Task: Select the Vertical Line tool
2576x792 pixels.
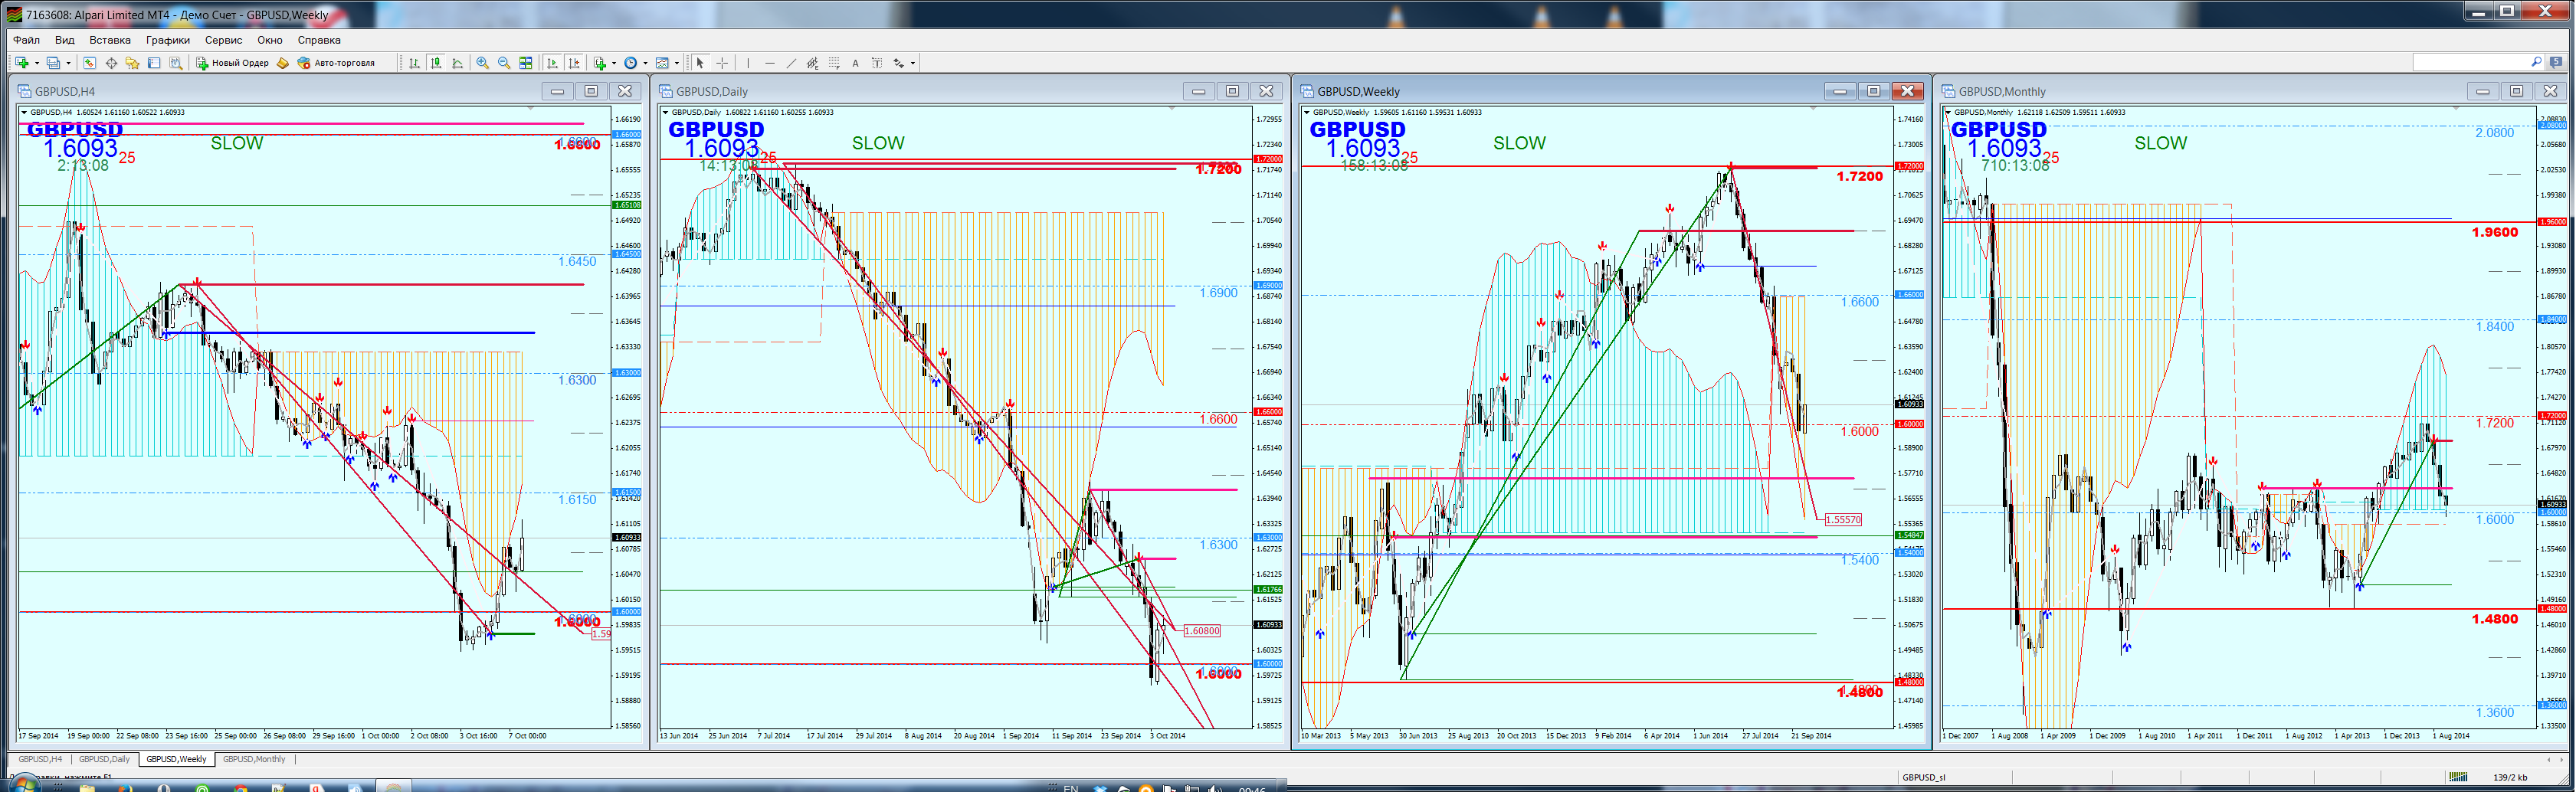Action: [x=748, y=63]
